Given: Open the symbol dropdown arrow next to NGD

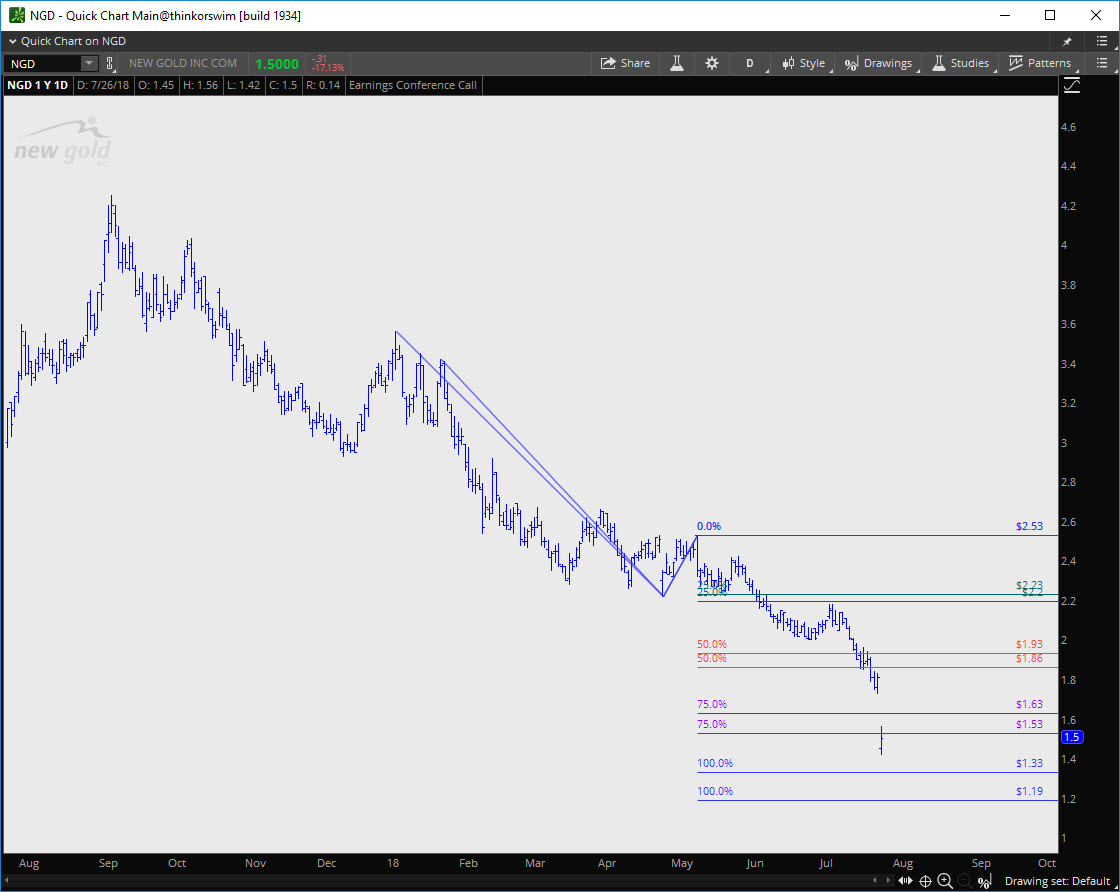Looking at the screenshot, I should pyautogui.click(x=89, y=64).
